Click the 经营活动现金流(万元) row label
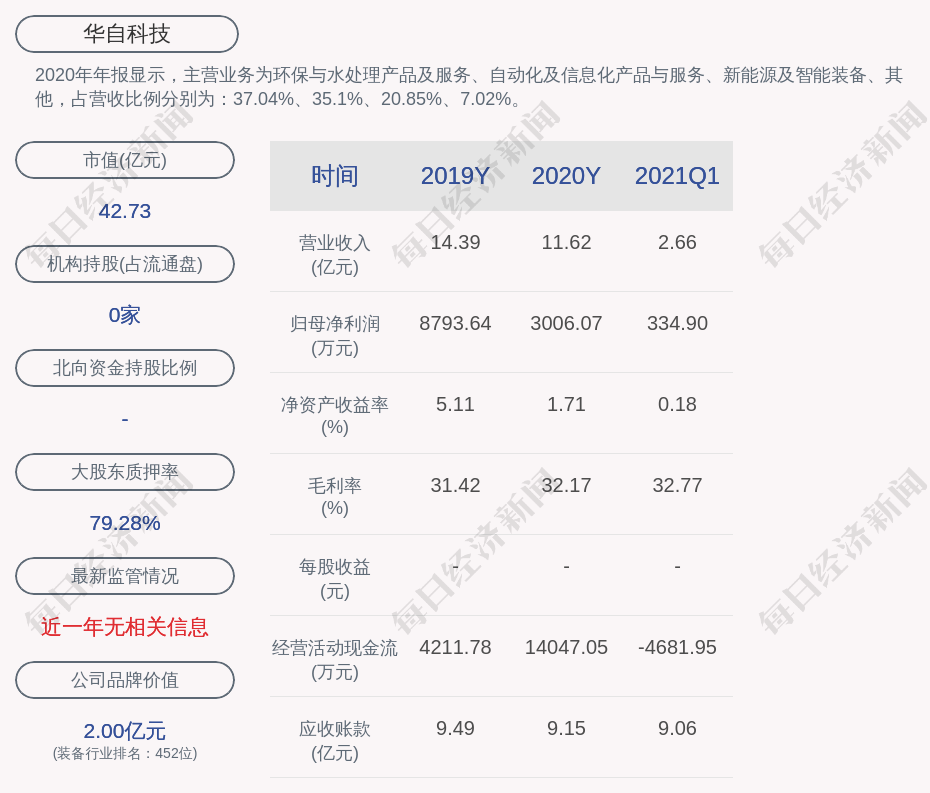 point(335,660)
